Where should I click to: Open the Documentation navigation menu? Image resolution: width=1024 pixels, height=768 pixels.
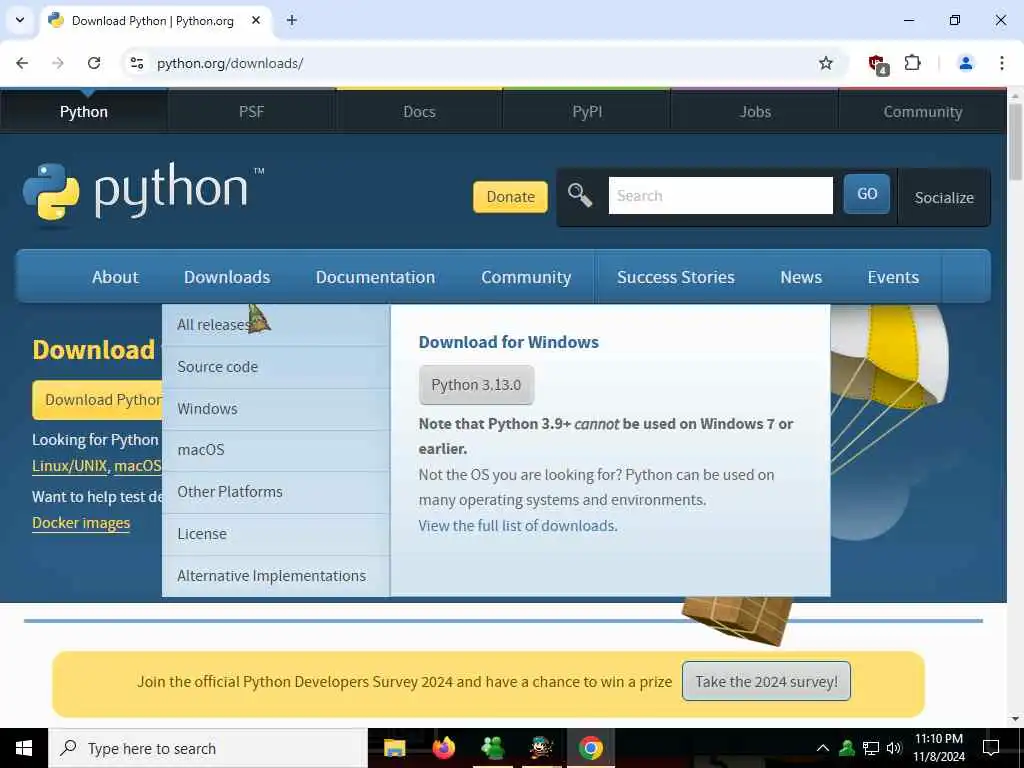pos(375,277)
